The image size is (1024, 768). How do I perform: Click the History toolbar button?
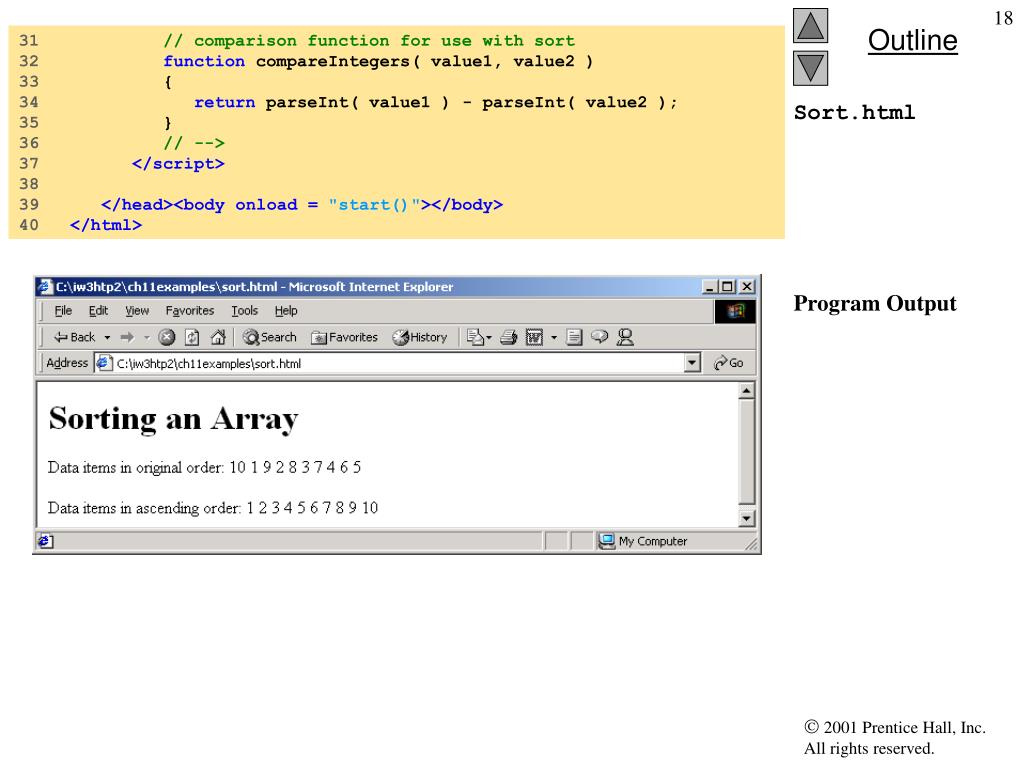coord(419,337)
